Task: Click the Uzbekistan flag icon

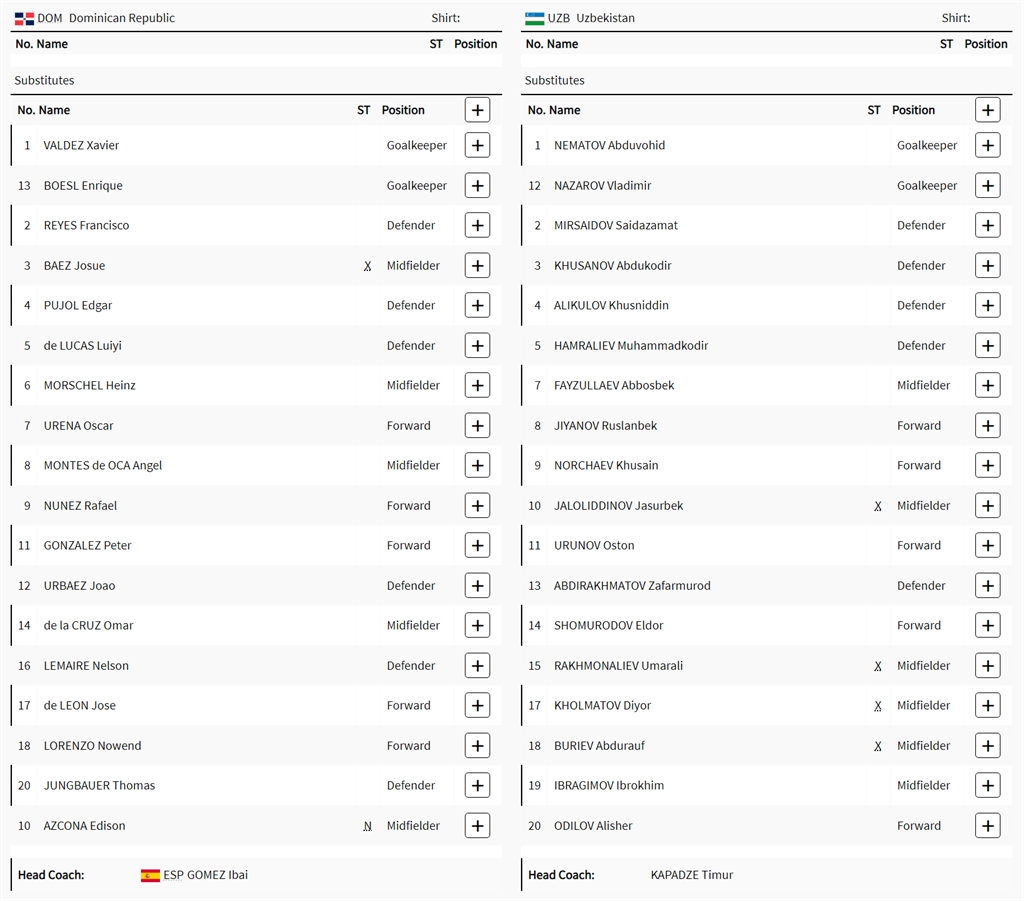Action: tap(534, 18)
